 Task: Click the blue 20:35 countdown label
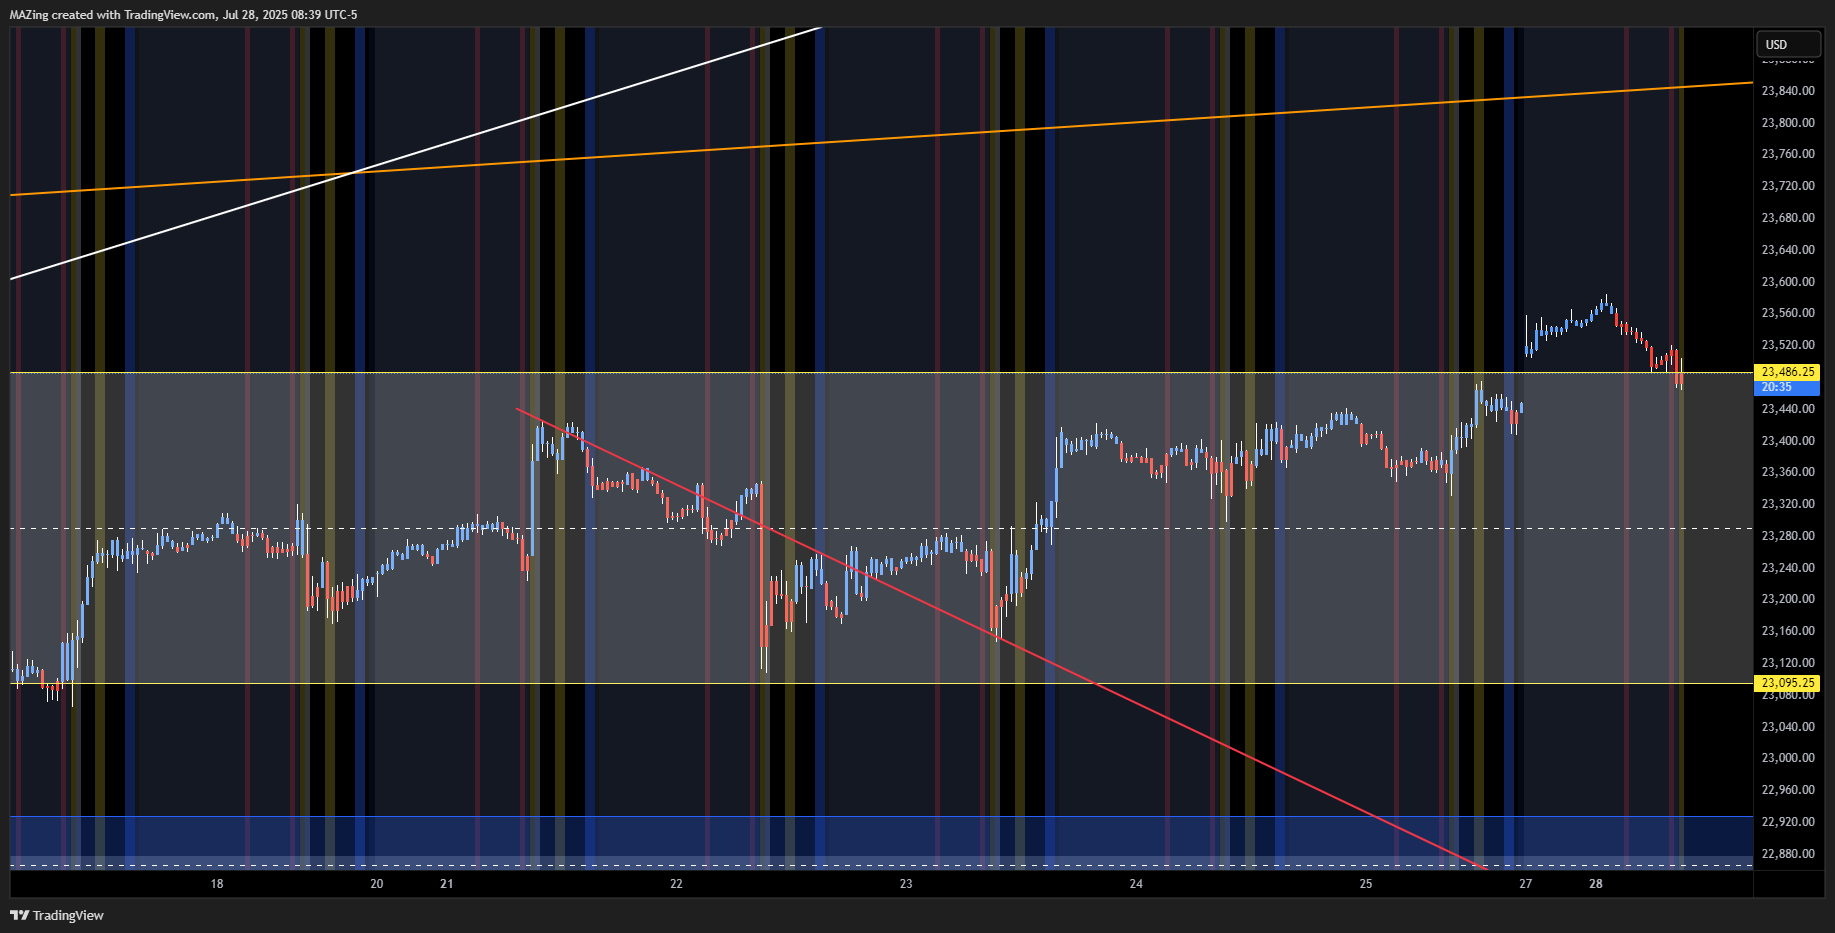pos(1787,387)
